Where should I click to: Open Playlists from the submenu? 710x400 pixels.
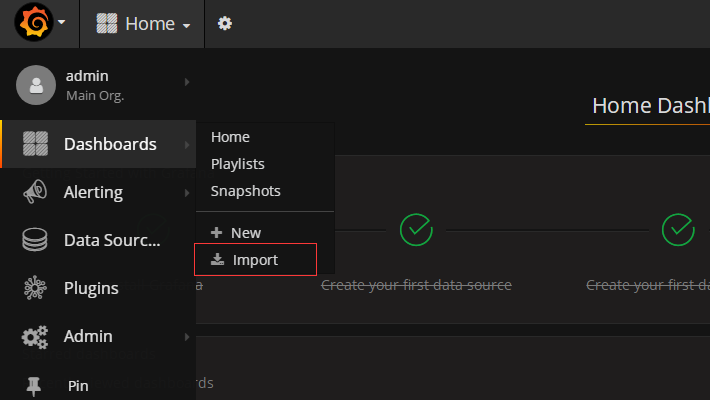pos(237,163)
